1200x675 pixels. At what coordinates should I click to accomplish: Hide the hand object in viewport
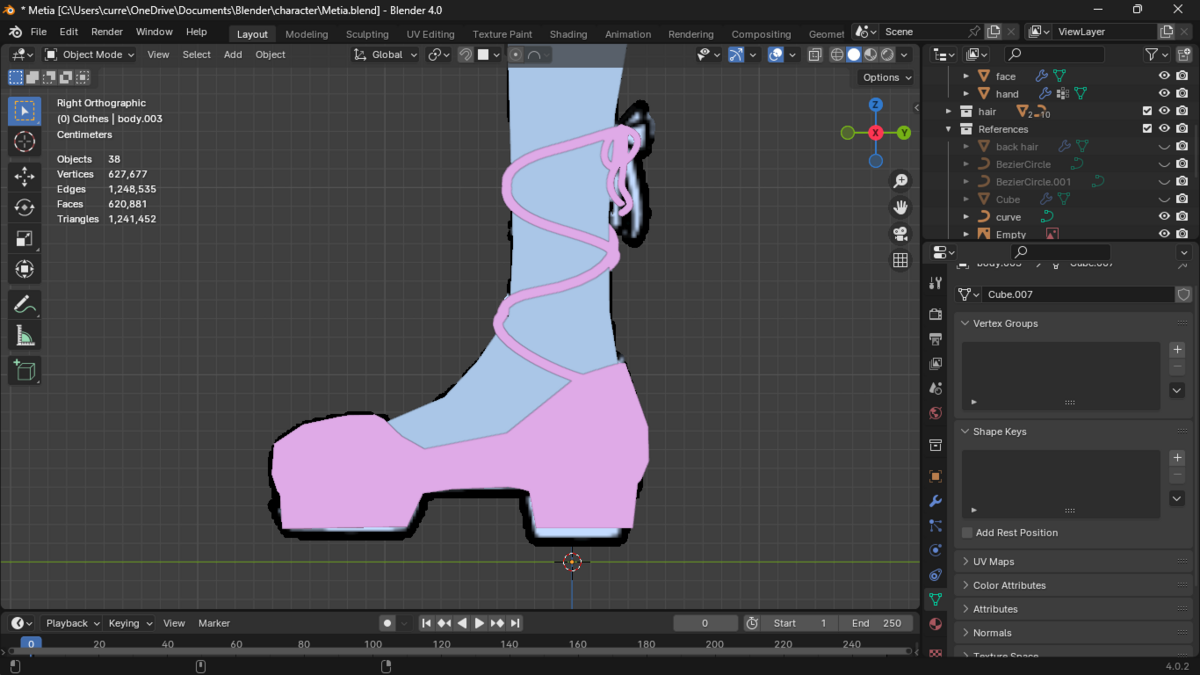point(1164,94)
